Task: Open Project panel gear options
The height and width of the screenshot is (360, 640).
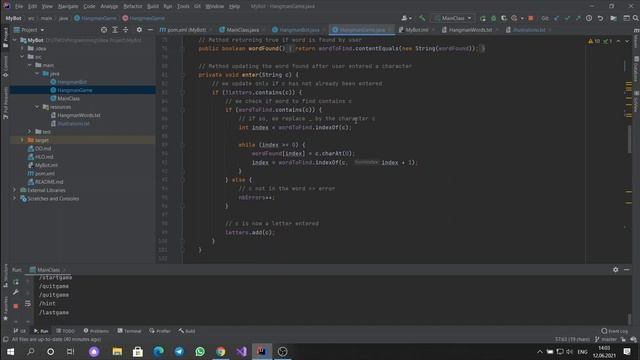Action: click(139, 30)
